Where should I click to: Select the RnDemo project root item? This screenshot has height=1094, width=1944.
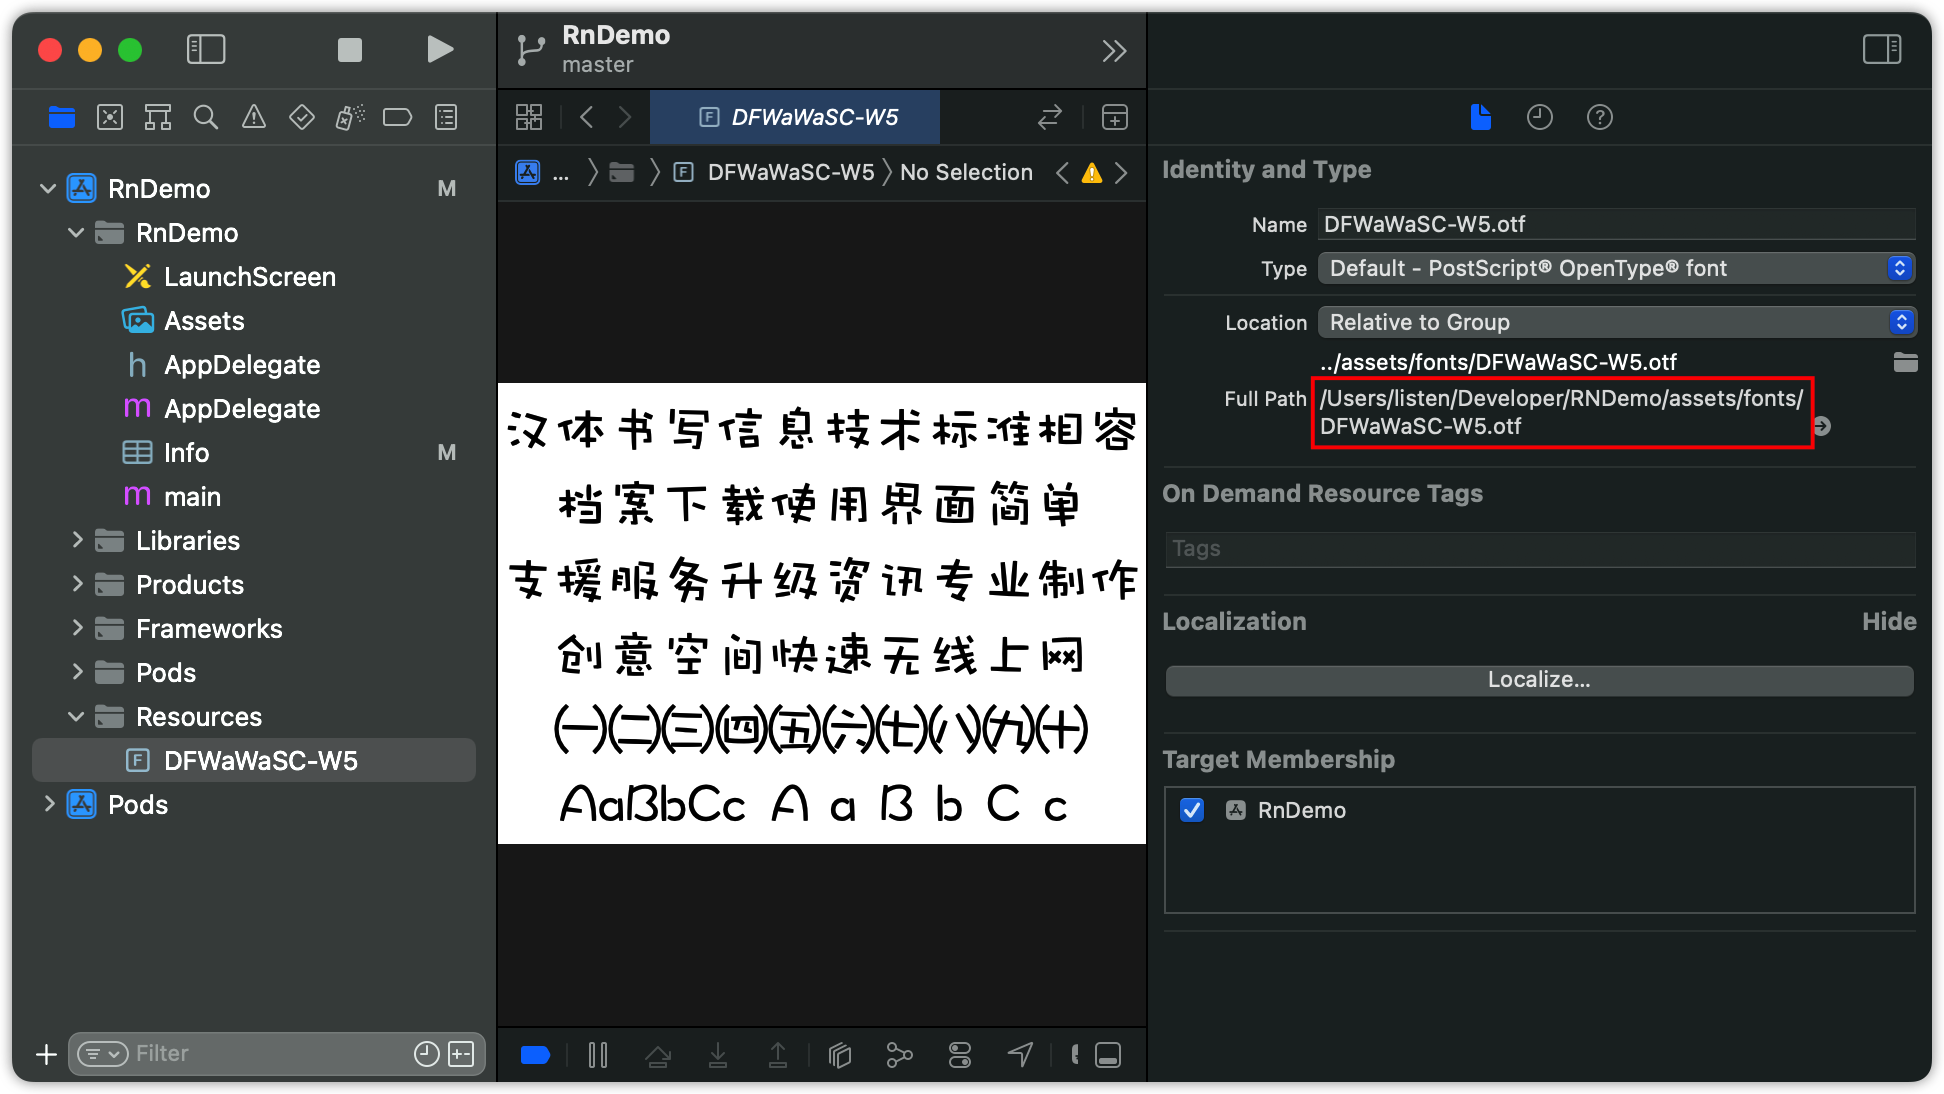[158, 187]
